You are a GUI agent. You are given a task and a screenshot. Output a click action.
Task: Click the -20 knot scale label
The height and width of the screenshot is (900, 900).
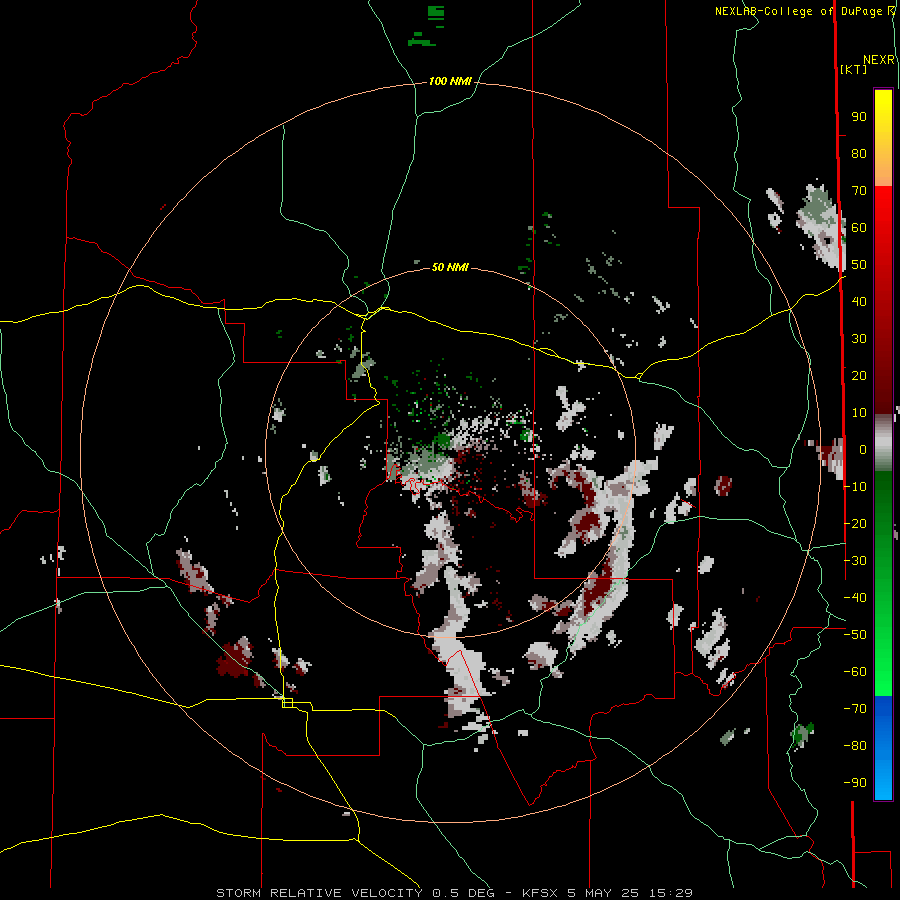[x=856, y=524]
